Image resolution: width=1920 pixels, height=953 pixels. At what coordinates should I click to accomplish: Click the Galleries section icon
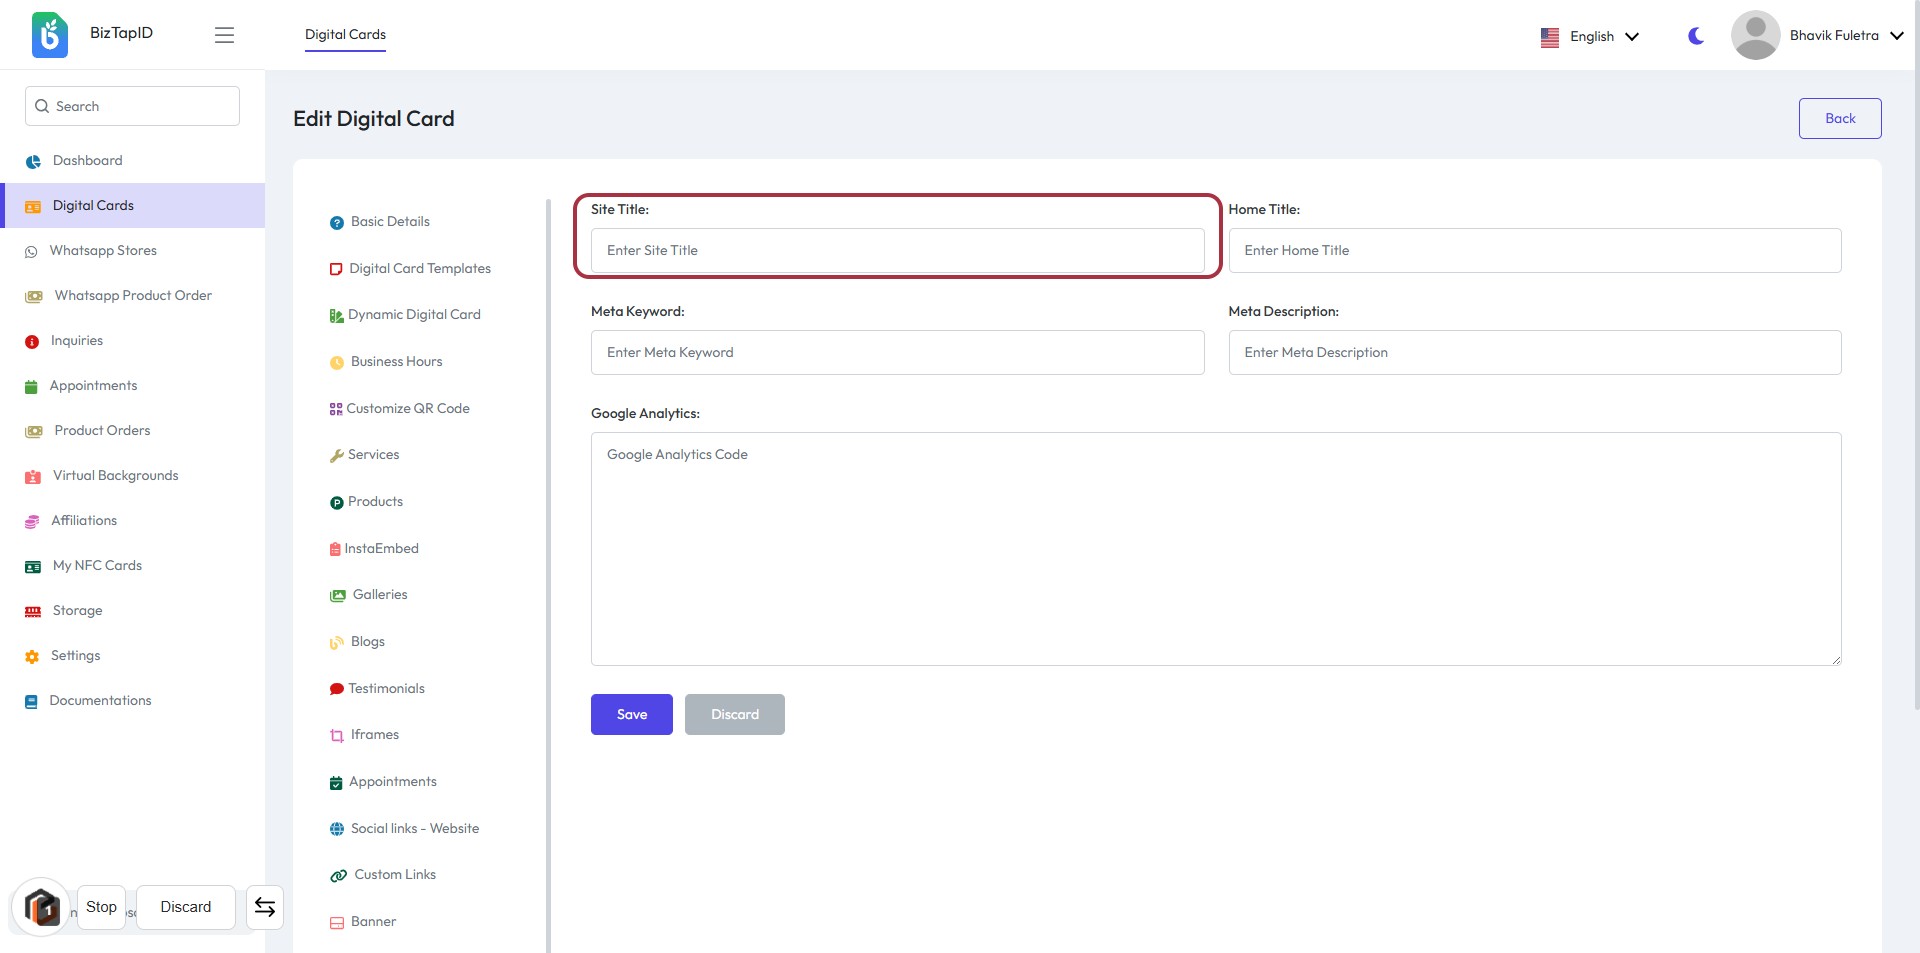[x=338, y=595]
